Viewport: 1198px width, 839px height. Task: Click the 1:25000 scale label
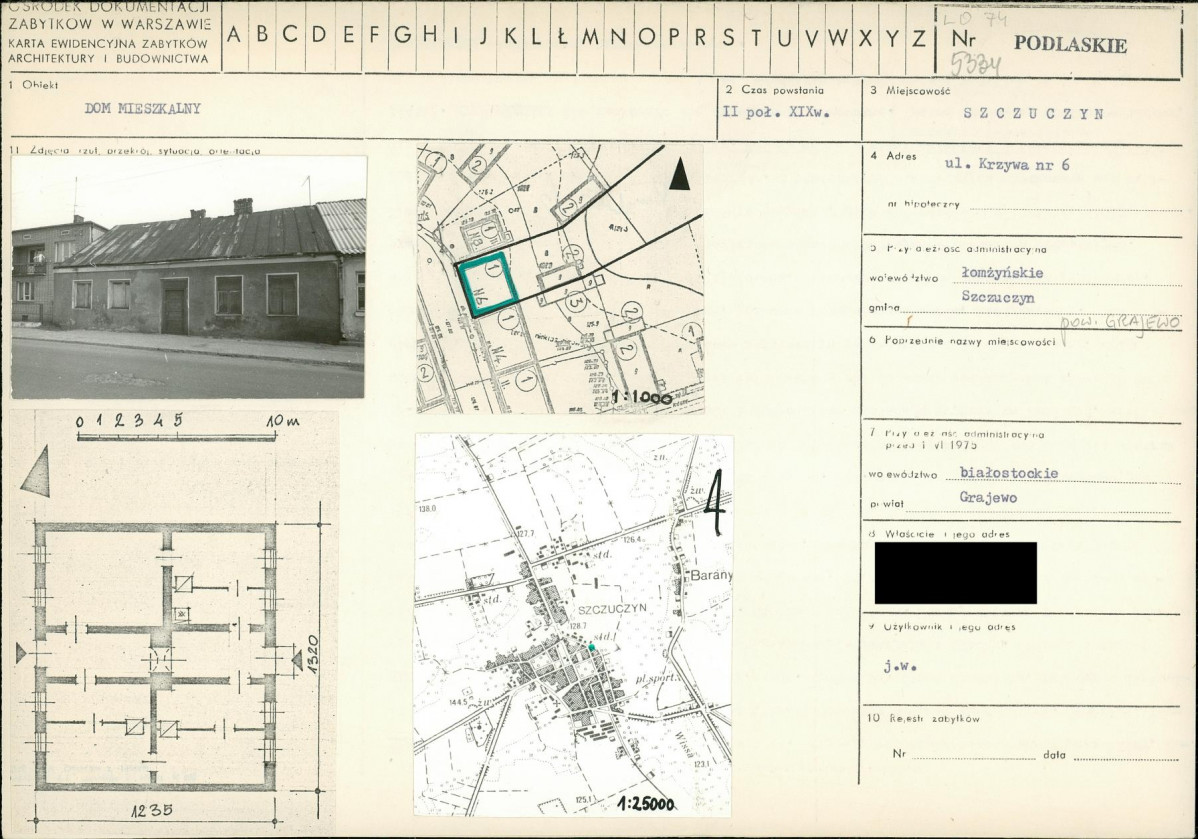[x=645, y=803]
